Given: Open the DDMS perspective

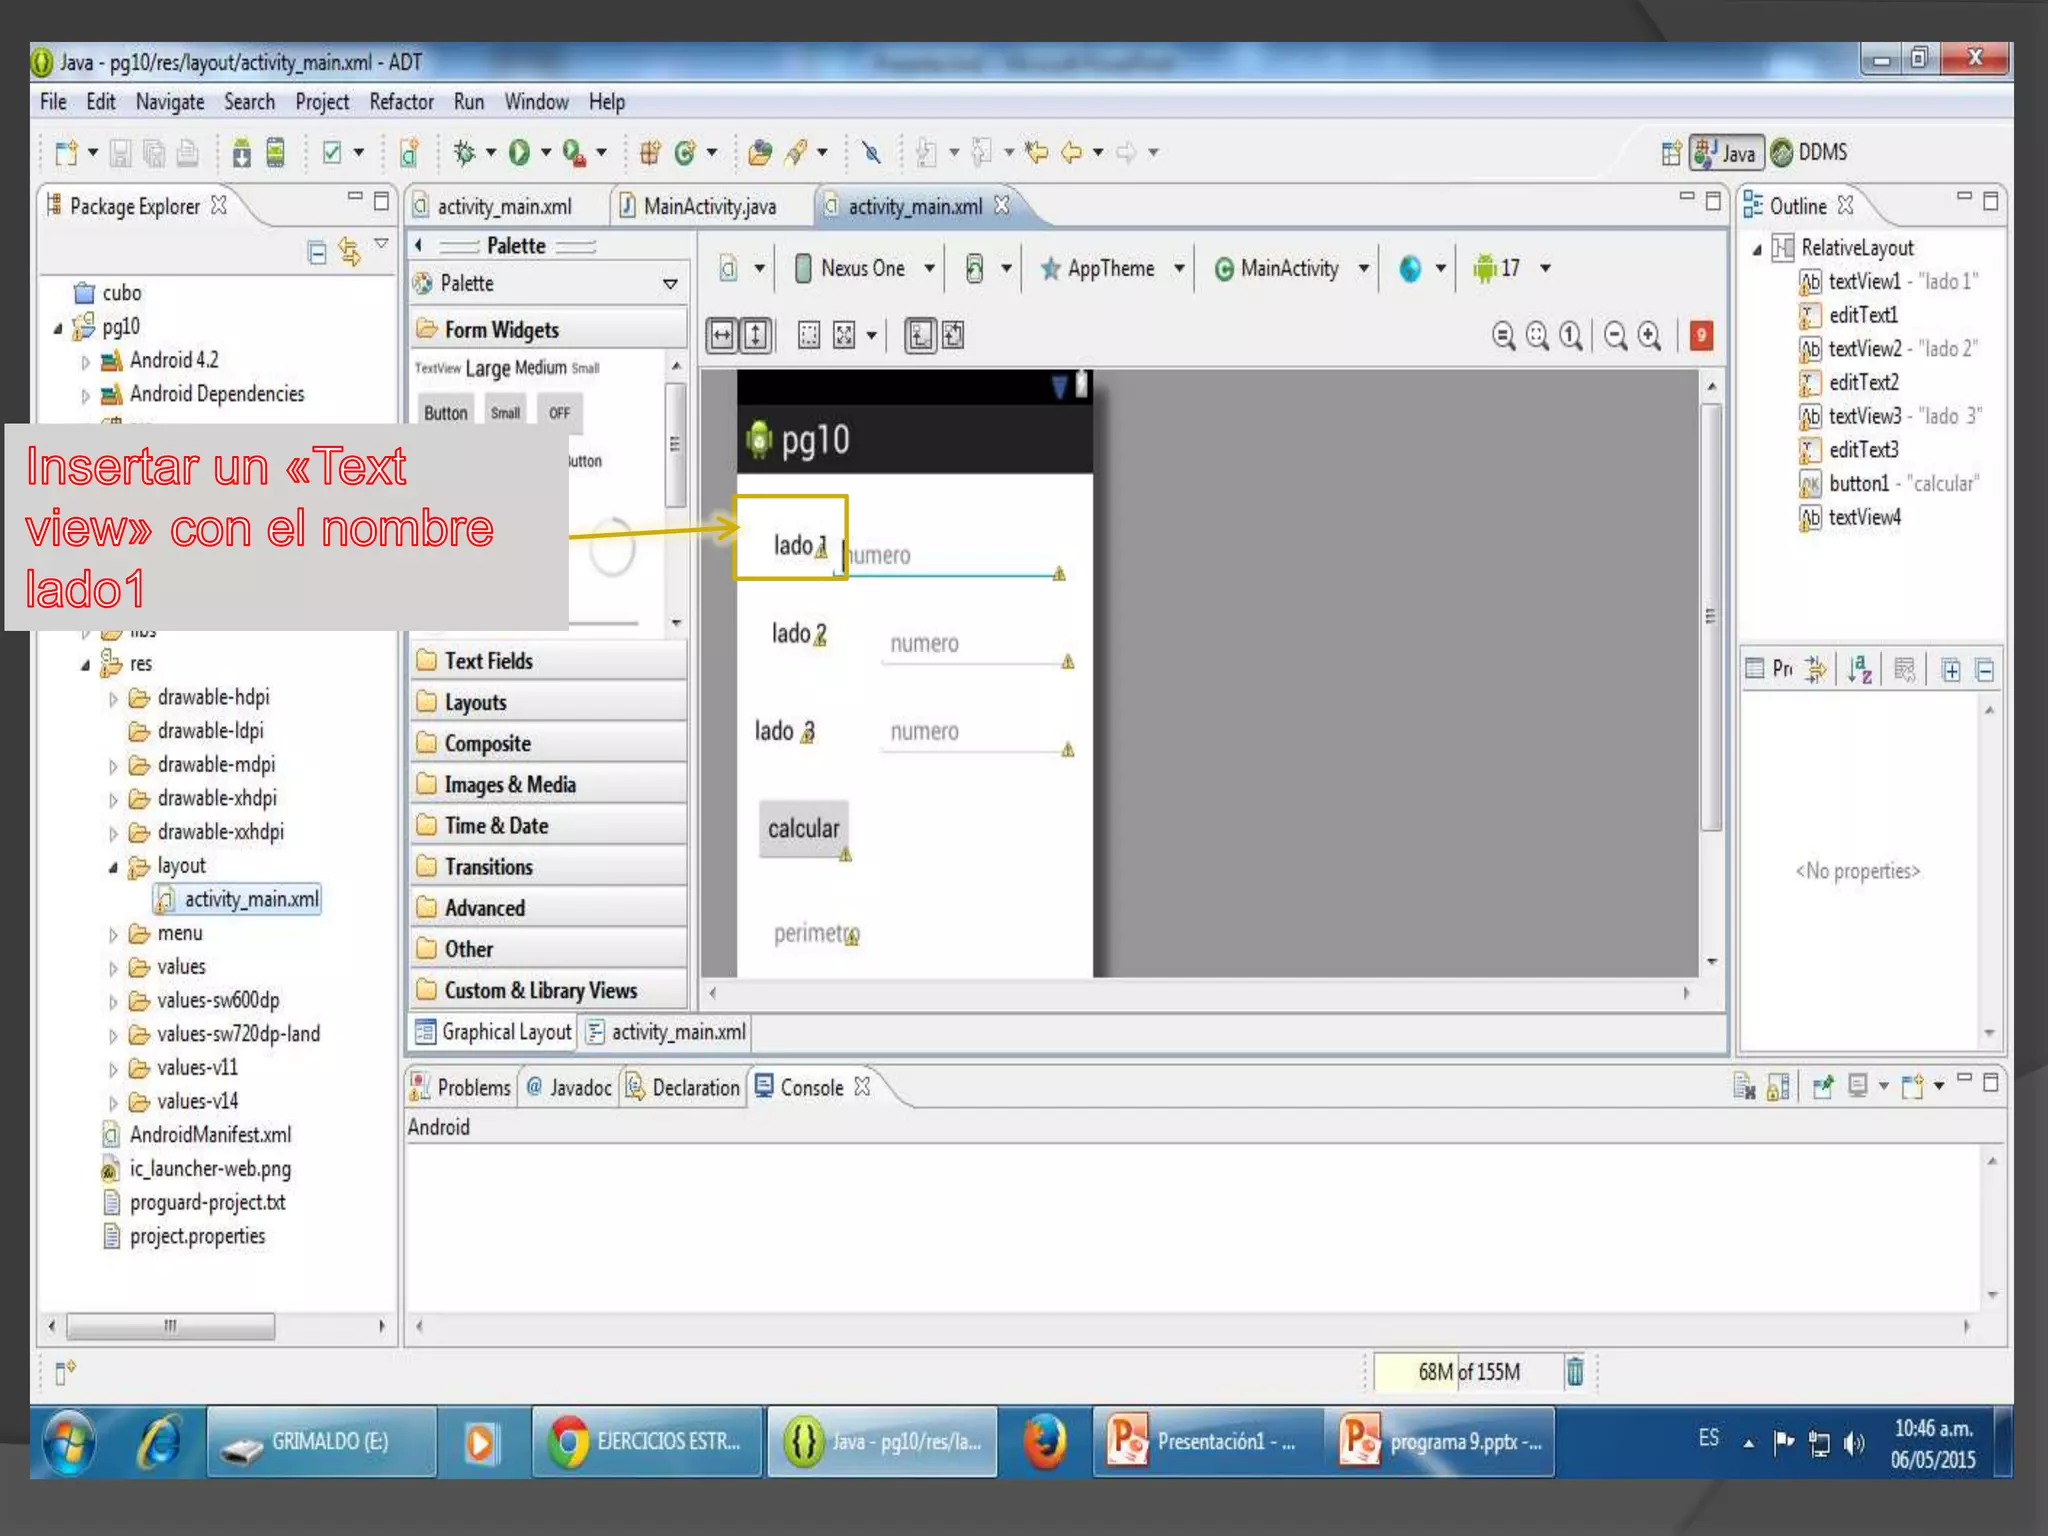Looking at the screenshot, I should [x=1810, y=152].
